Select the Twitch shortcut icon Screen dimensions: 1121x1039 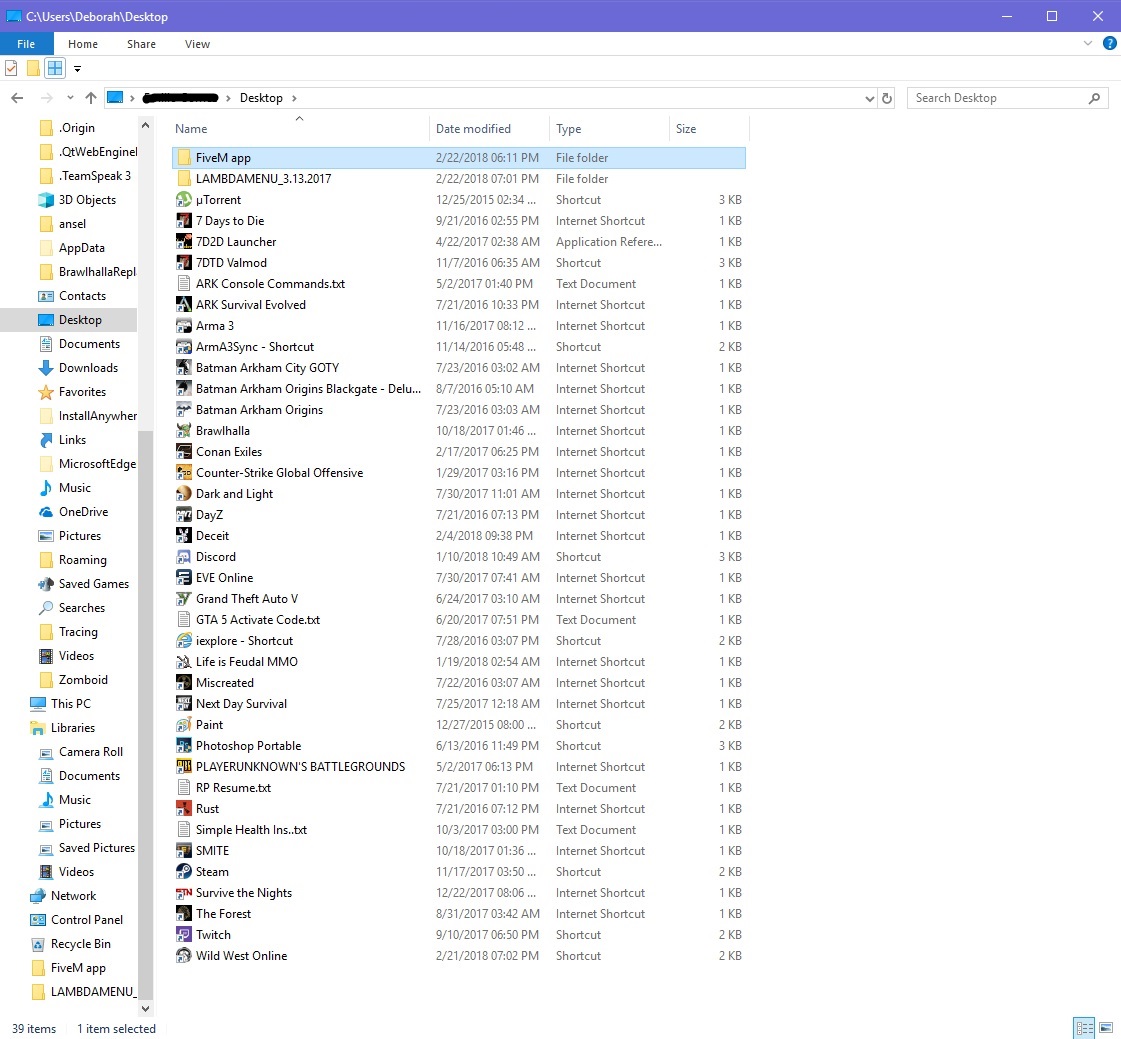point(184,935)
